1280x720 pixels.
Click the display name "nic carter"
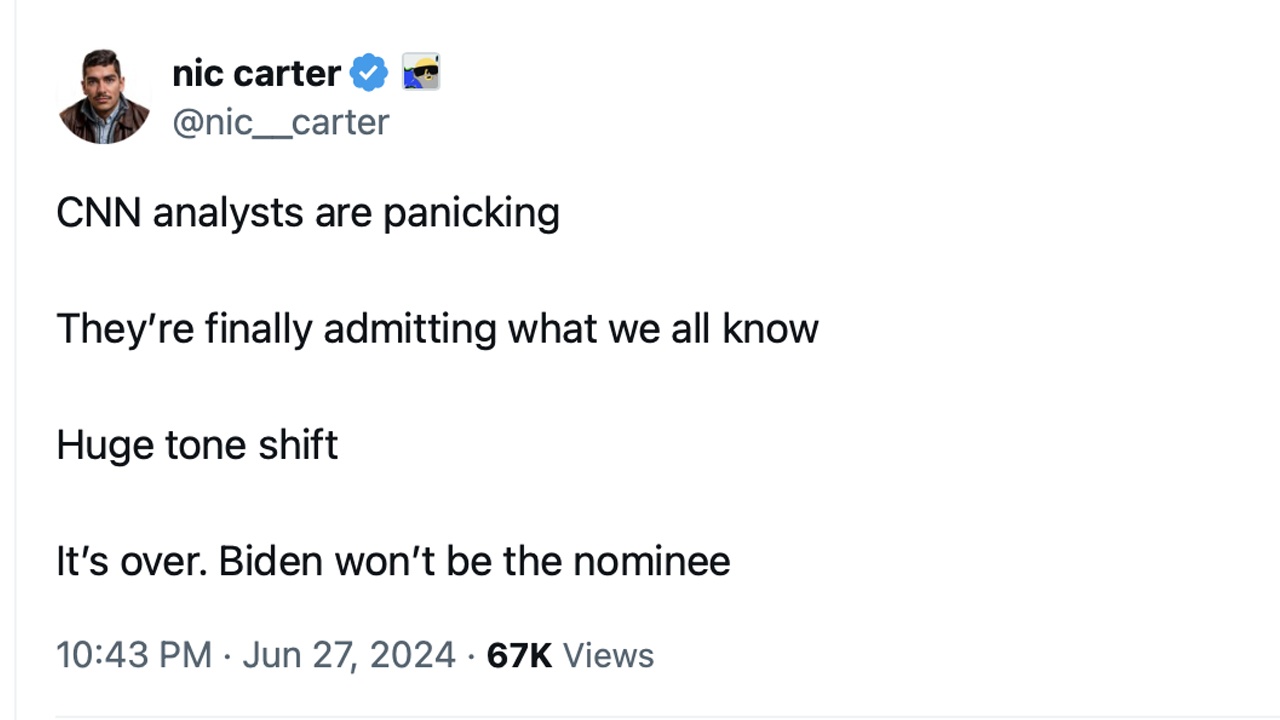(256, 73)
